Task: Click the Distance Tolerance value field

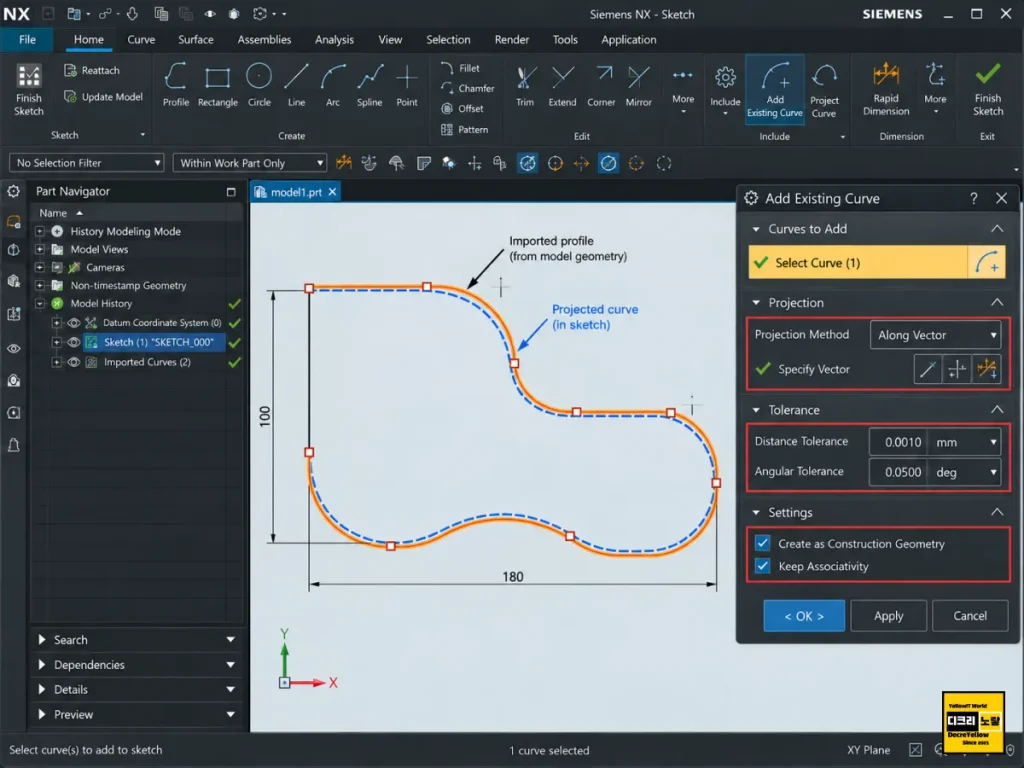Action: (899, 442)
